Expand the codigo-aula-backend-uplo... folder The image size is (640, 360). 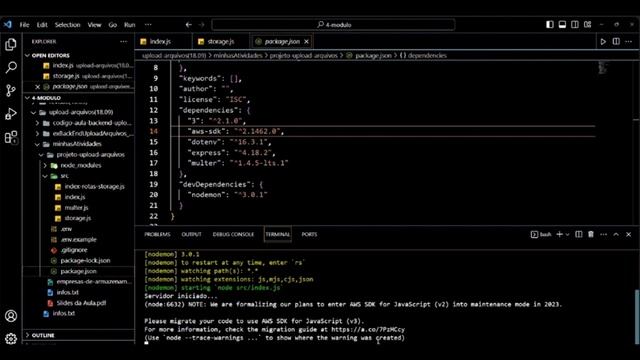92,123
